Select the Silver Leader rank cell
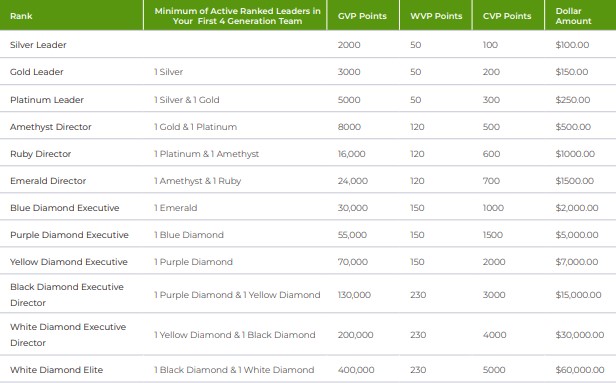Screen dimensions: 616x383 click(38, 45)
